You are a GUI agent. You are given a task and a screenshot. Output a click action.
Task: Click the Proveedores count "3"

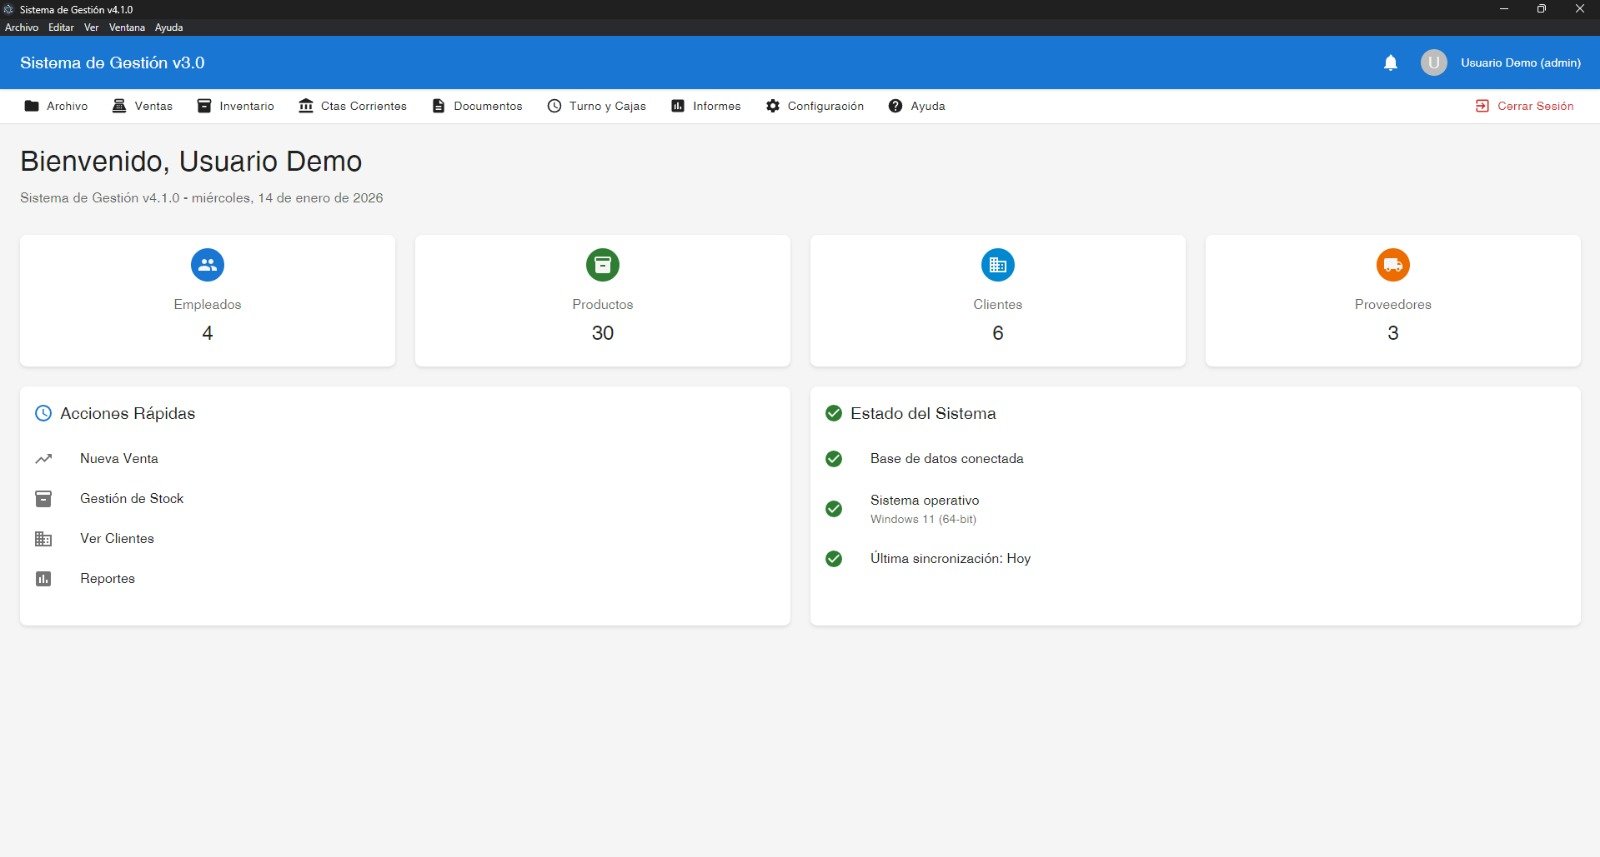[1393, 333]
